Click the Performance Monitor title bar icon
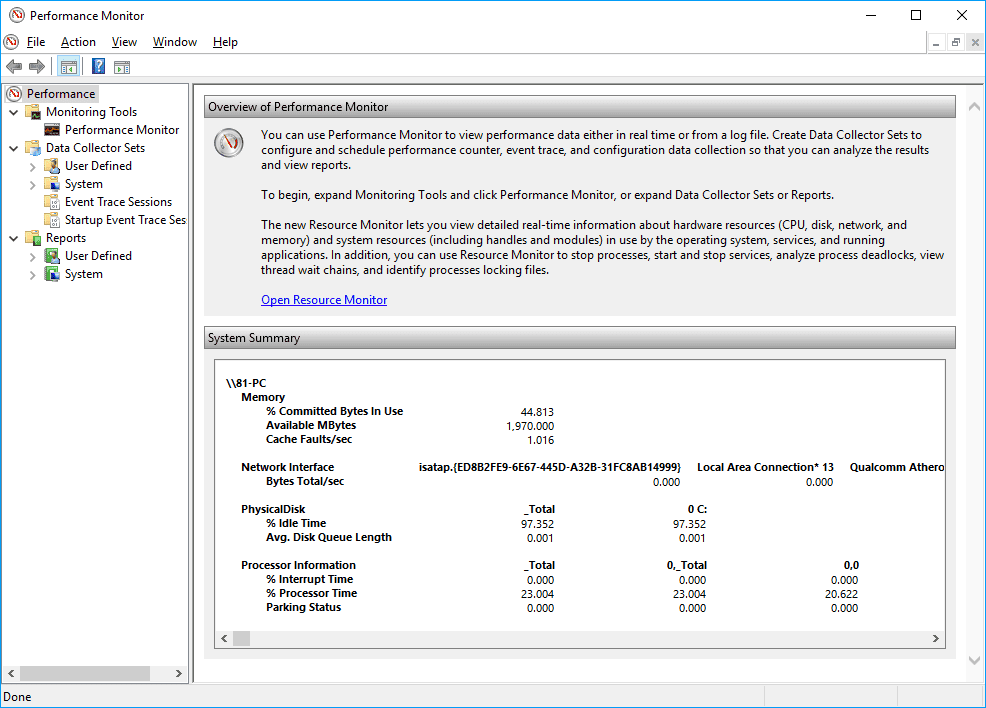Screen dimensions: 986x708 click(x=17, y=15)
